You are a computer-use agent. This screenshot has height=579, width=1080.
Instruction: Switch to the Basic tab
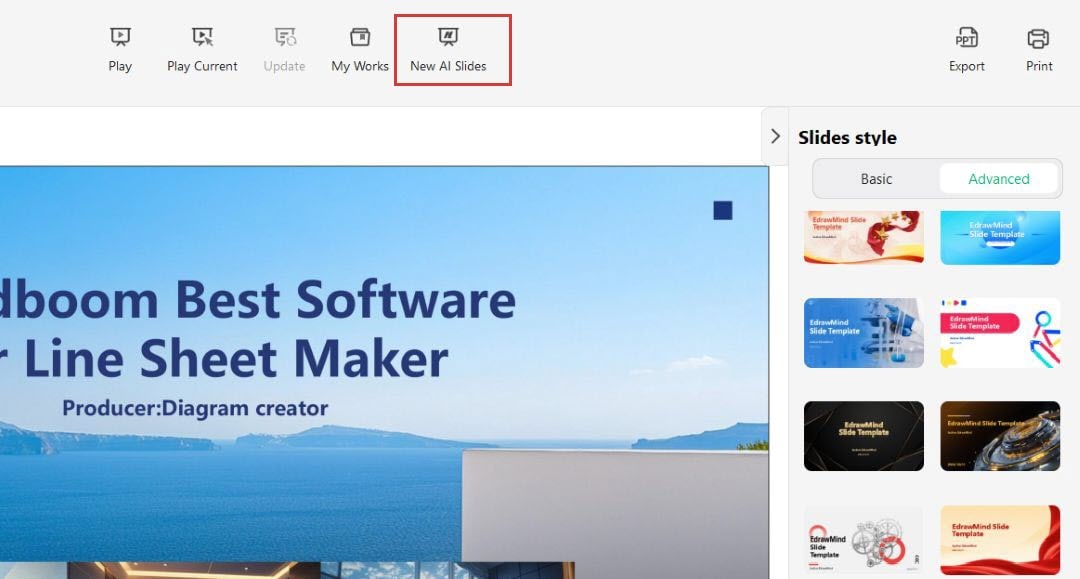[x=876, y=179]
